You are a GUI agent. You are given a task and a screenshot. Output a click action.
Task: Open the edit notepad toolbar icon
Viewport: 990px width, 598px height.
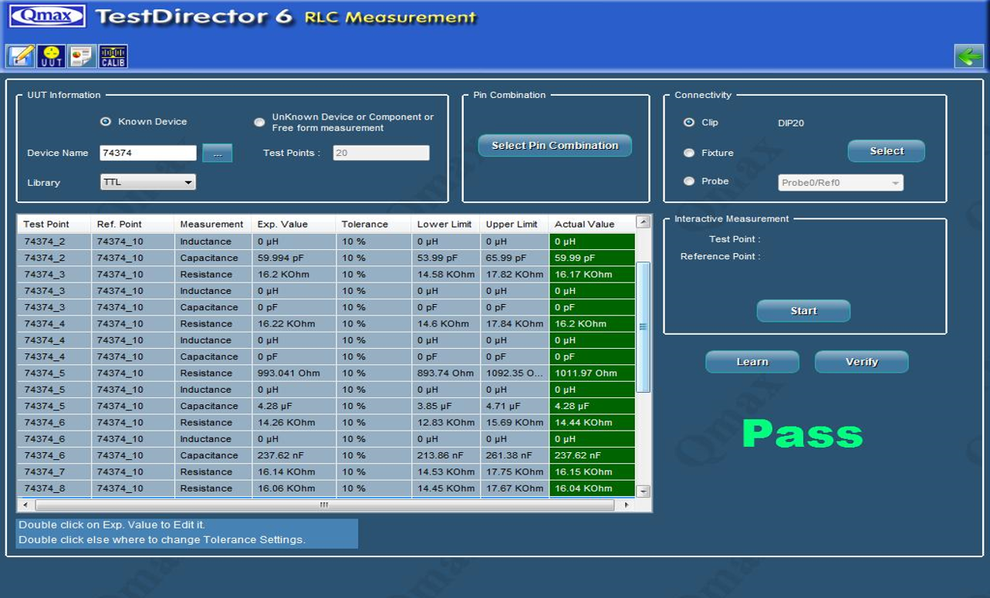pyautogui.click(x=21, y=56)
